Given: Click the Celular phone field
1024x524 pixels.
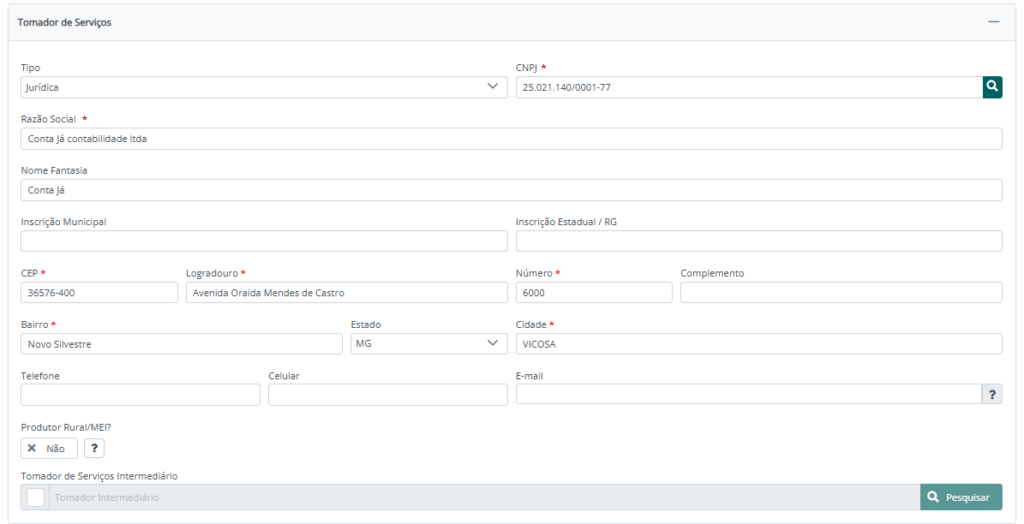Looking at the screenshot, I should tap(387, 394).
